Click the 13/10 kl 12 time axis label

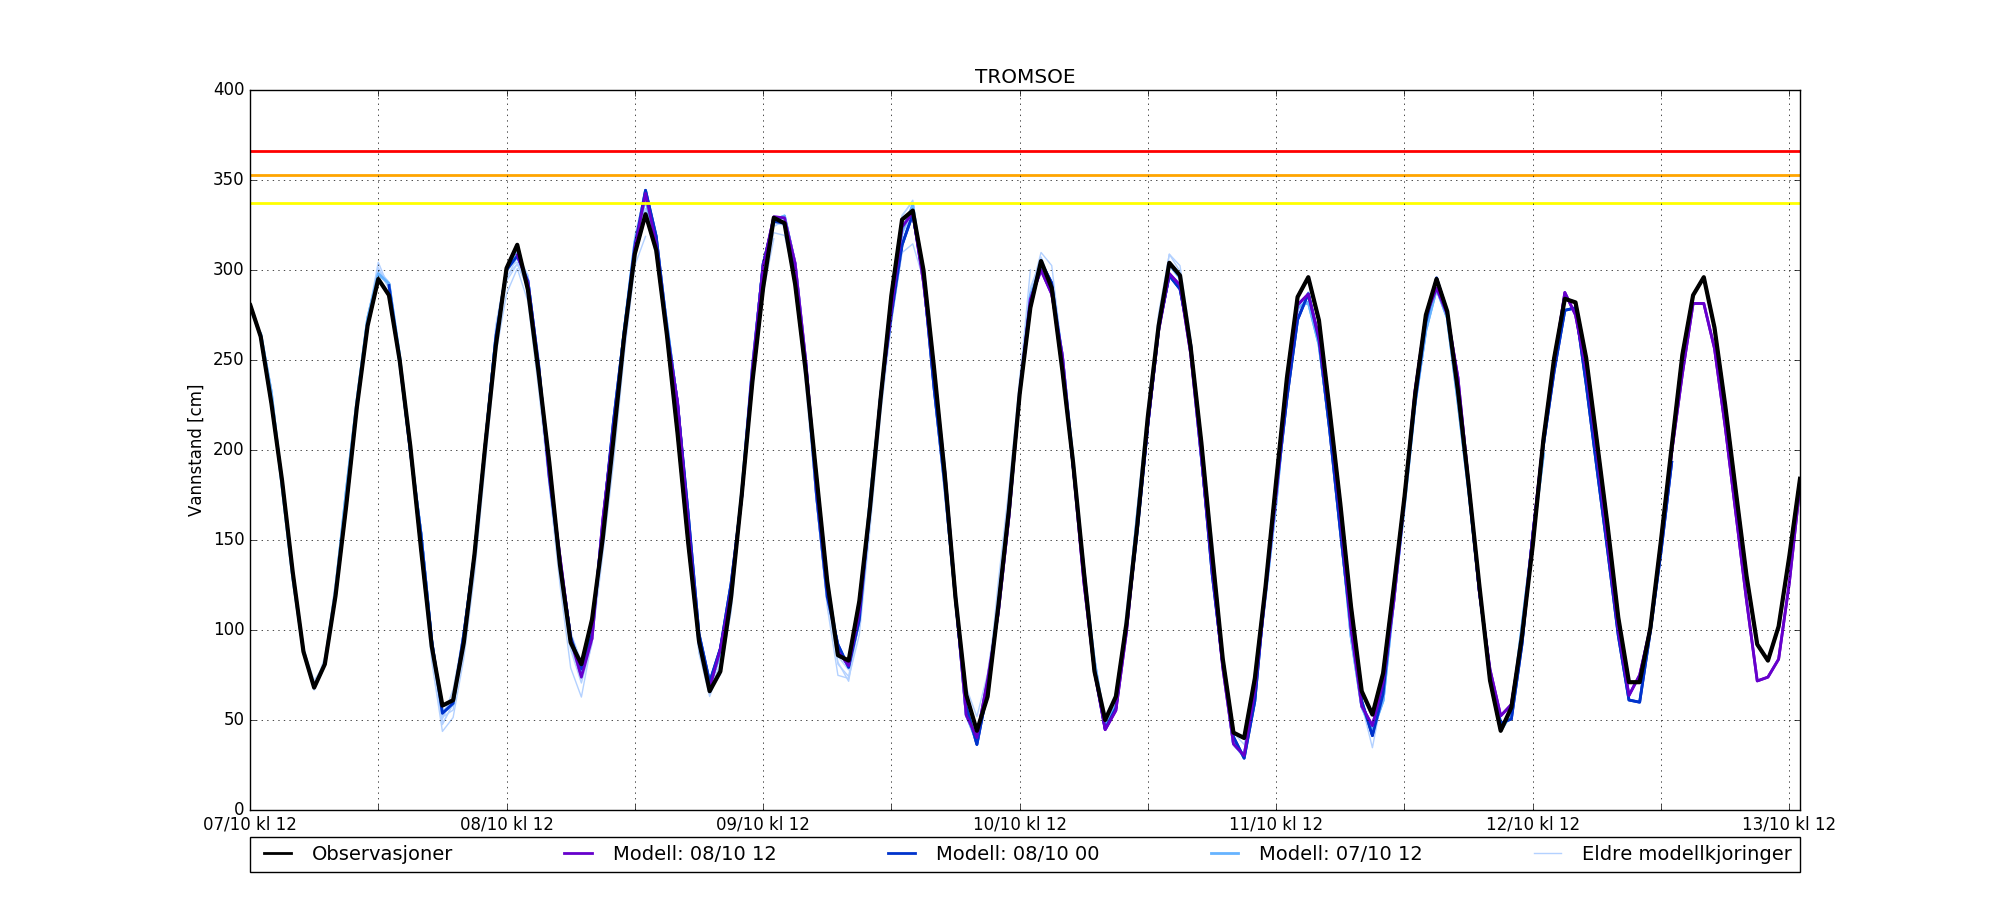coord(1789,825)
